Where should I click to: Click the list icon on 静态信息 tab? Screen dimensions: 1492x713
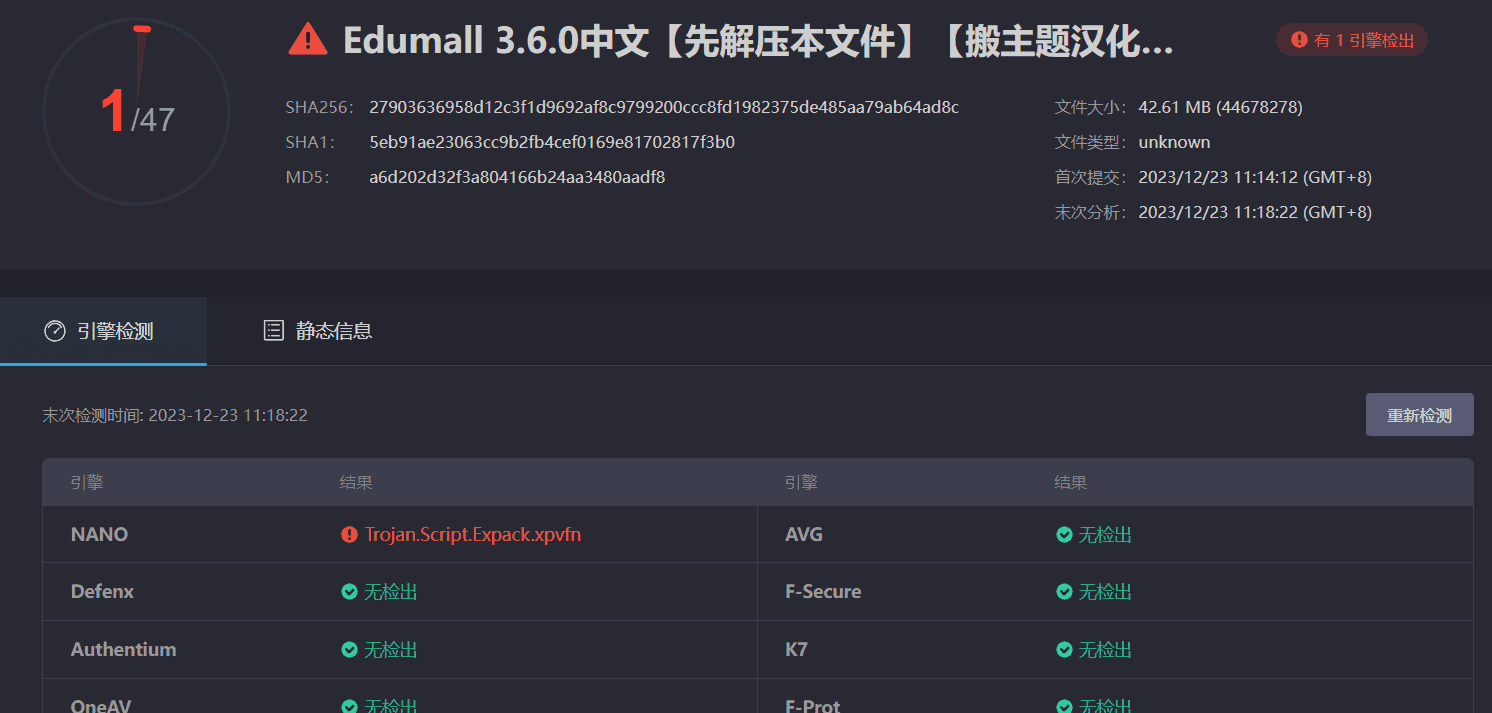click(273, 331)
